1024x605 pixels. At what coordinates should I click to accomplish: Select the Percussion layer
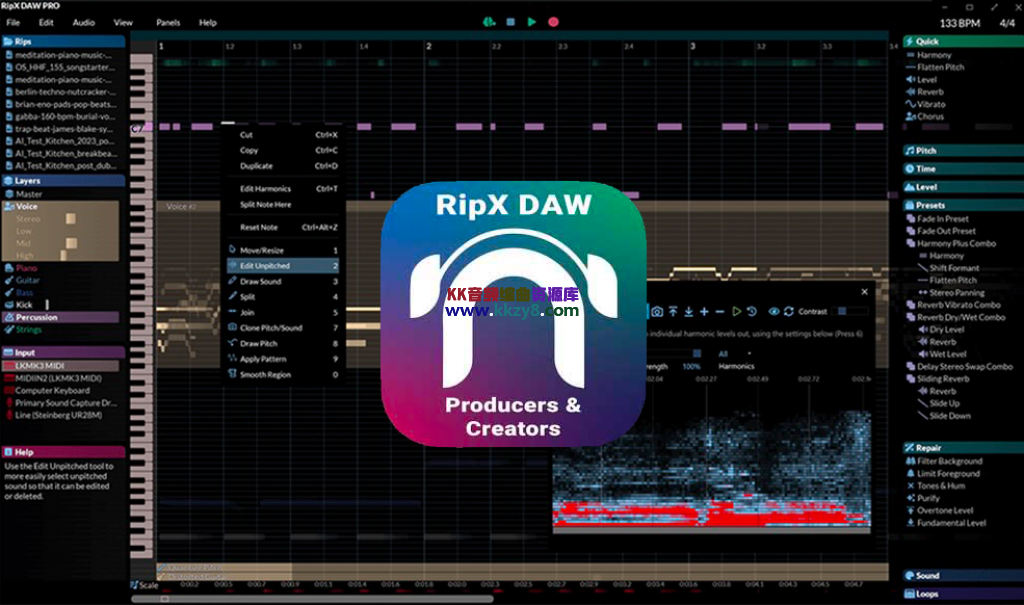[61, 317]
